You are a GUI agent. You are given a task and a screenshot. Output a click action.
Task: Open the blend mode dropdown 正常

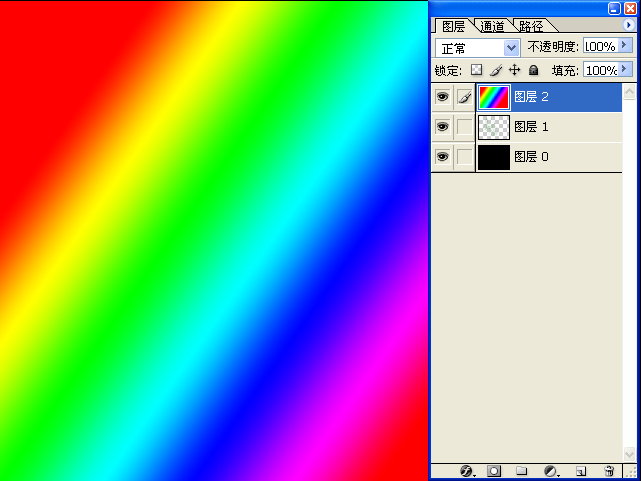[x=511, y=48]
